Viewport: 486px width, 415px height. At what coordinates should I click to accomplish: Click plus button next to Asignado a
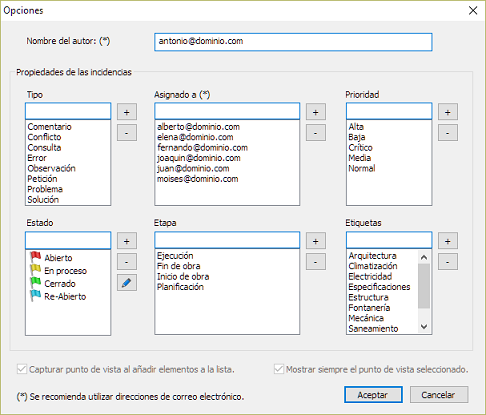click(x=316, y=112)
